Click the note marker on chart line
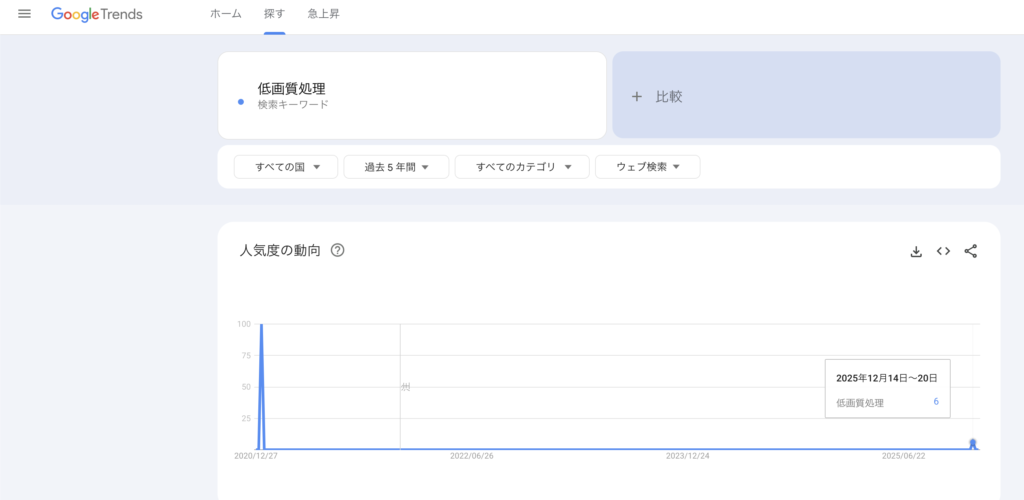This screenshot has width=1024, height=500. coord(405,386)
